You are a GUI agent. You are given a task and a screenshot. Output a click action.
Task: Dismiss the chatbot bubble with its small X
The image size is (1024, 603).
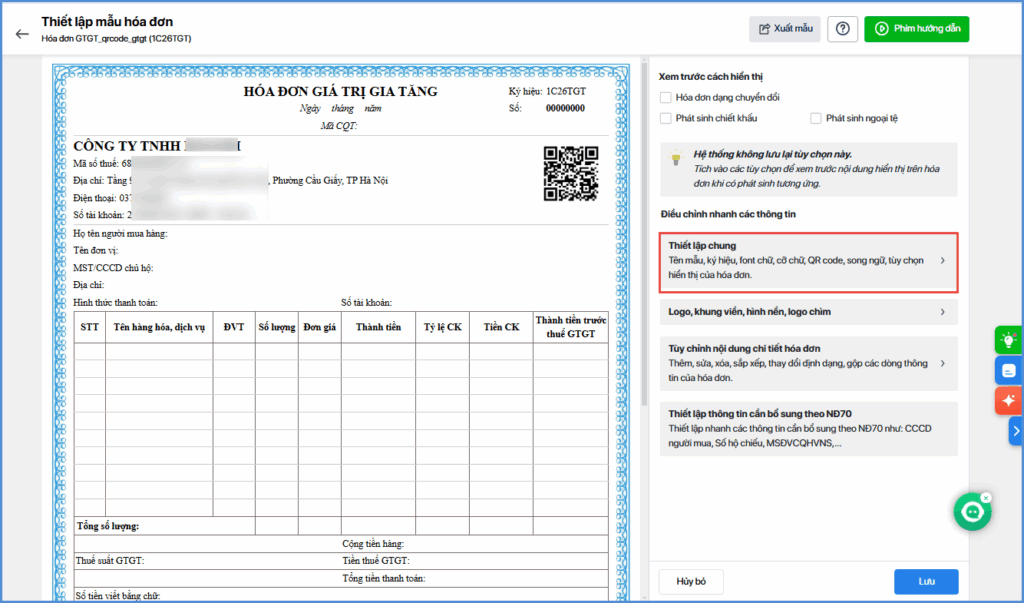pos(986,497)
